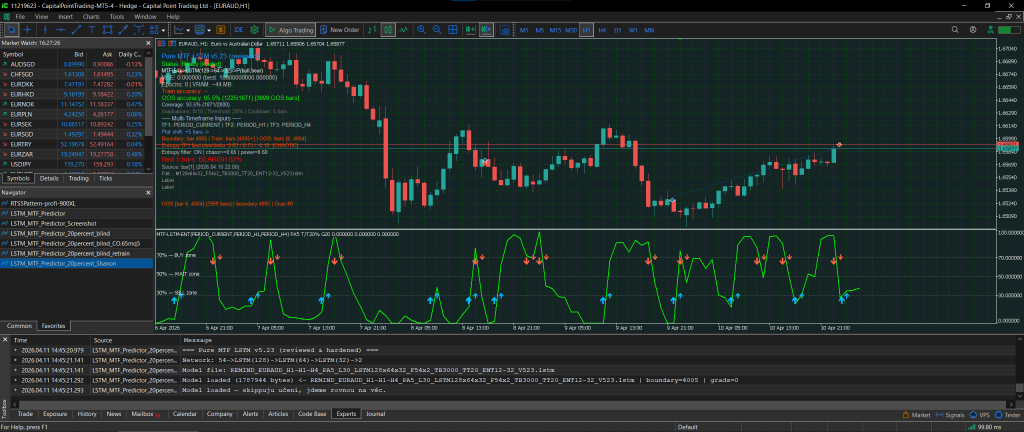Open the Charts menu
The image size is (1024, 432).
(x=90, y=17)
